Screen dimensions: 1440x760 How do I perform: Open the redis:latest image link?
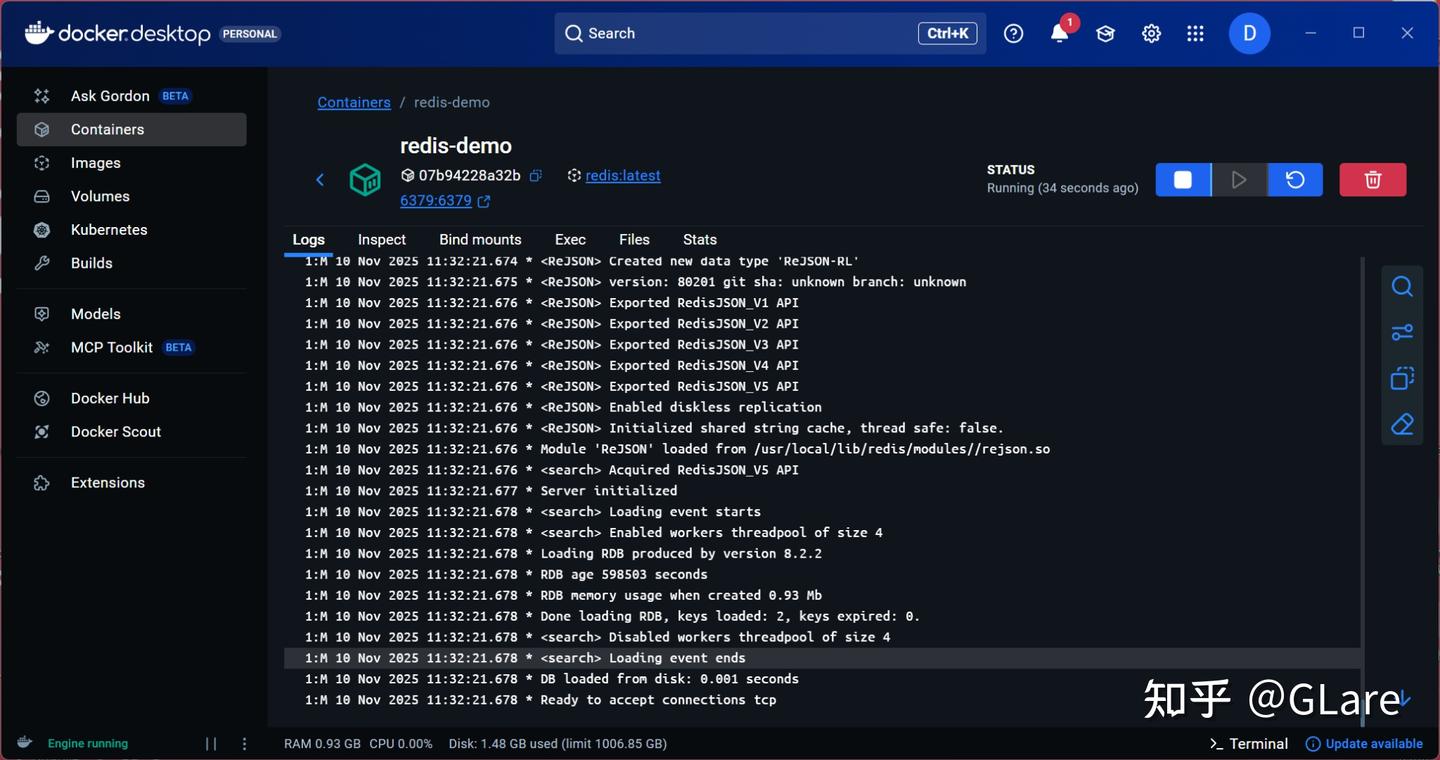coord(623,176)
